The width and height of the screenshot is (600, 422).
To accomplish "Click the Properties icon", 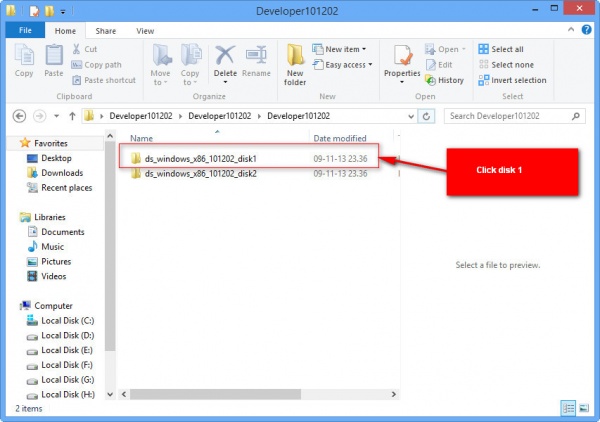I will (x=402, y=55).
